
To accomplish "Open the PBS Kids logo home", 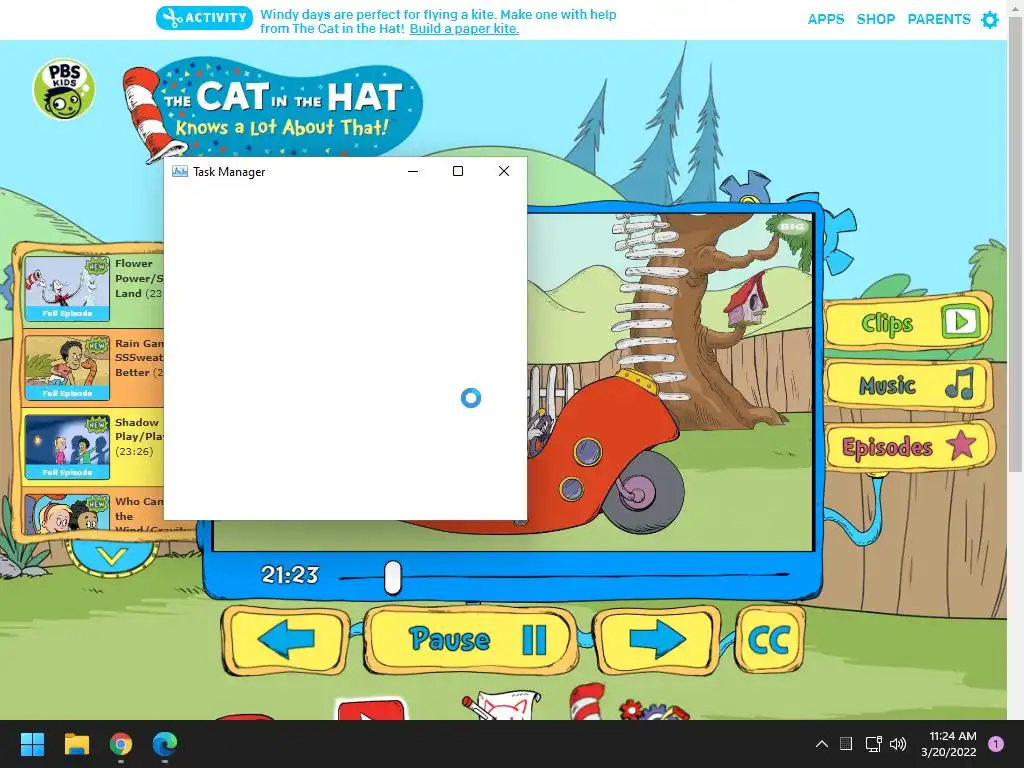I will point(64,89).
